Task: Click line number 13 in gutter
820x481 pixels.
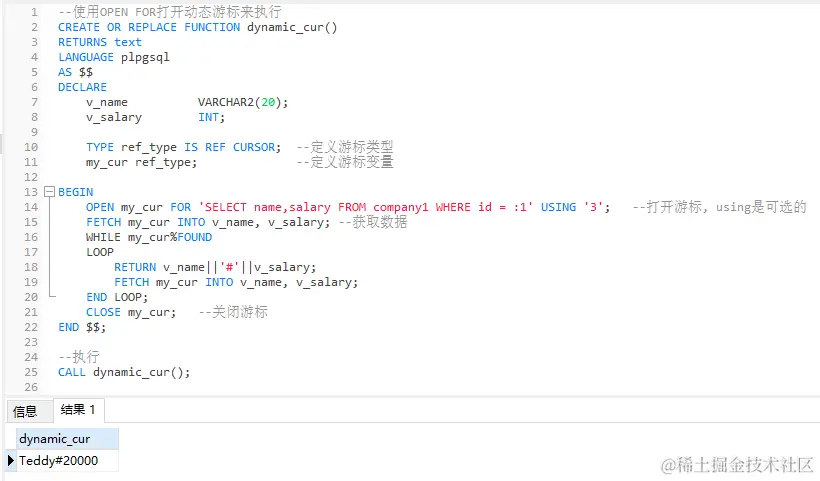Action: pos(31,192)
